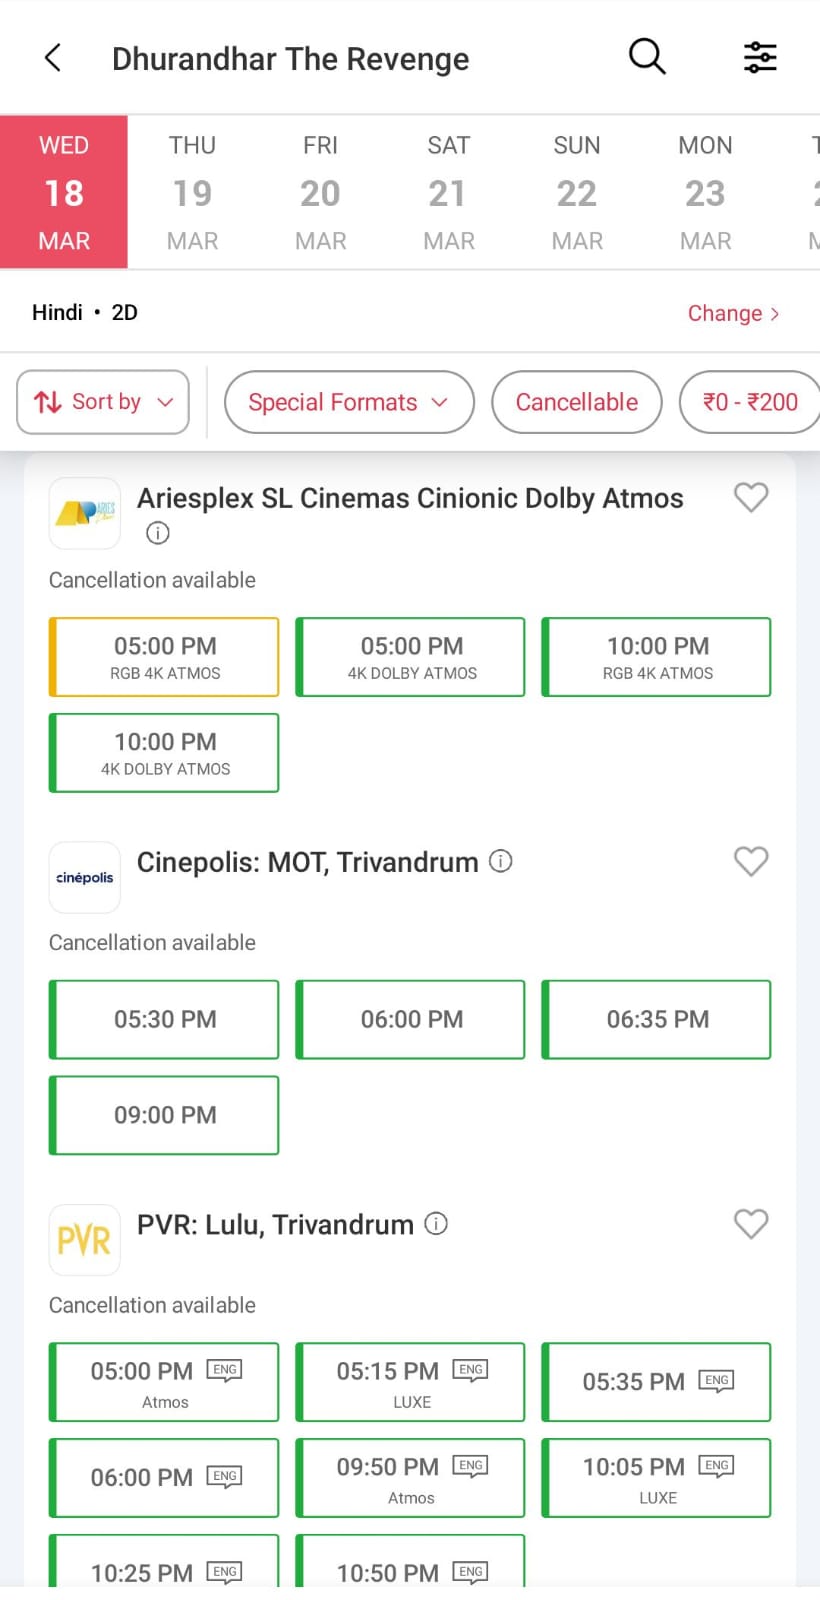Go back using the back arrow
Viewport: 820px width, 1600px height.
[x=54, y=58]
